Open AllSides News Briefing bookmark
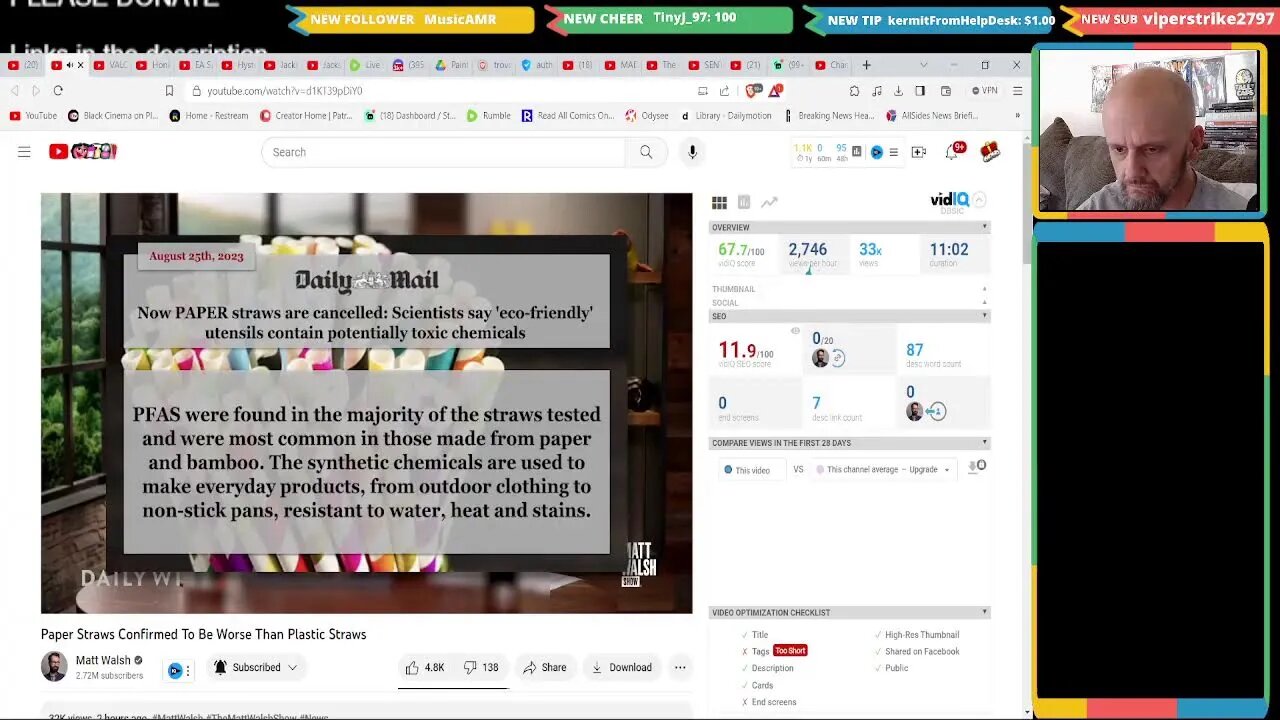Screen dimensions: 1280x720 (932, 116)
